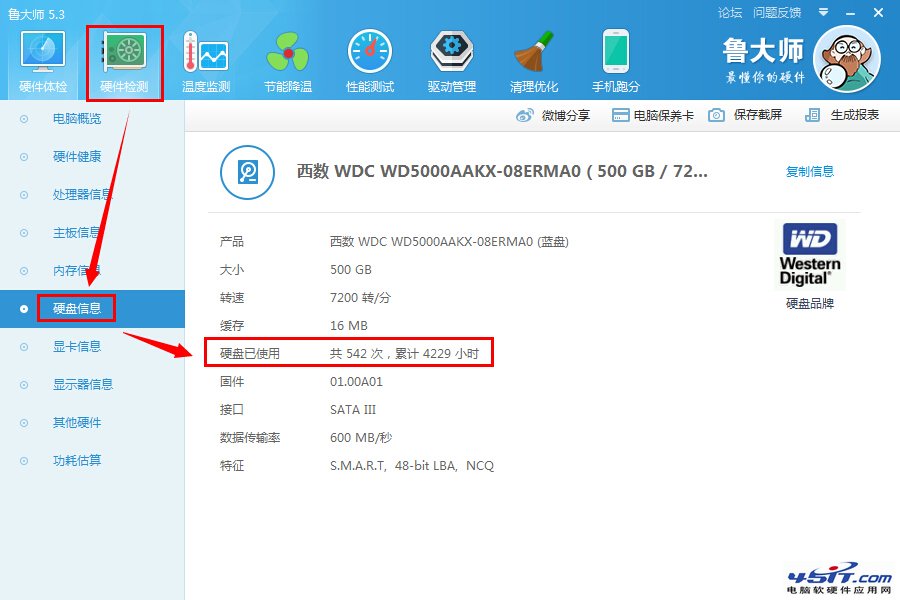Click the cache value 16 MB
The image size is (900, 600).
tap(348, 326)
